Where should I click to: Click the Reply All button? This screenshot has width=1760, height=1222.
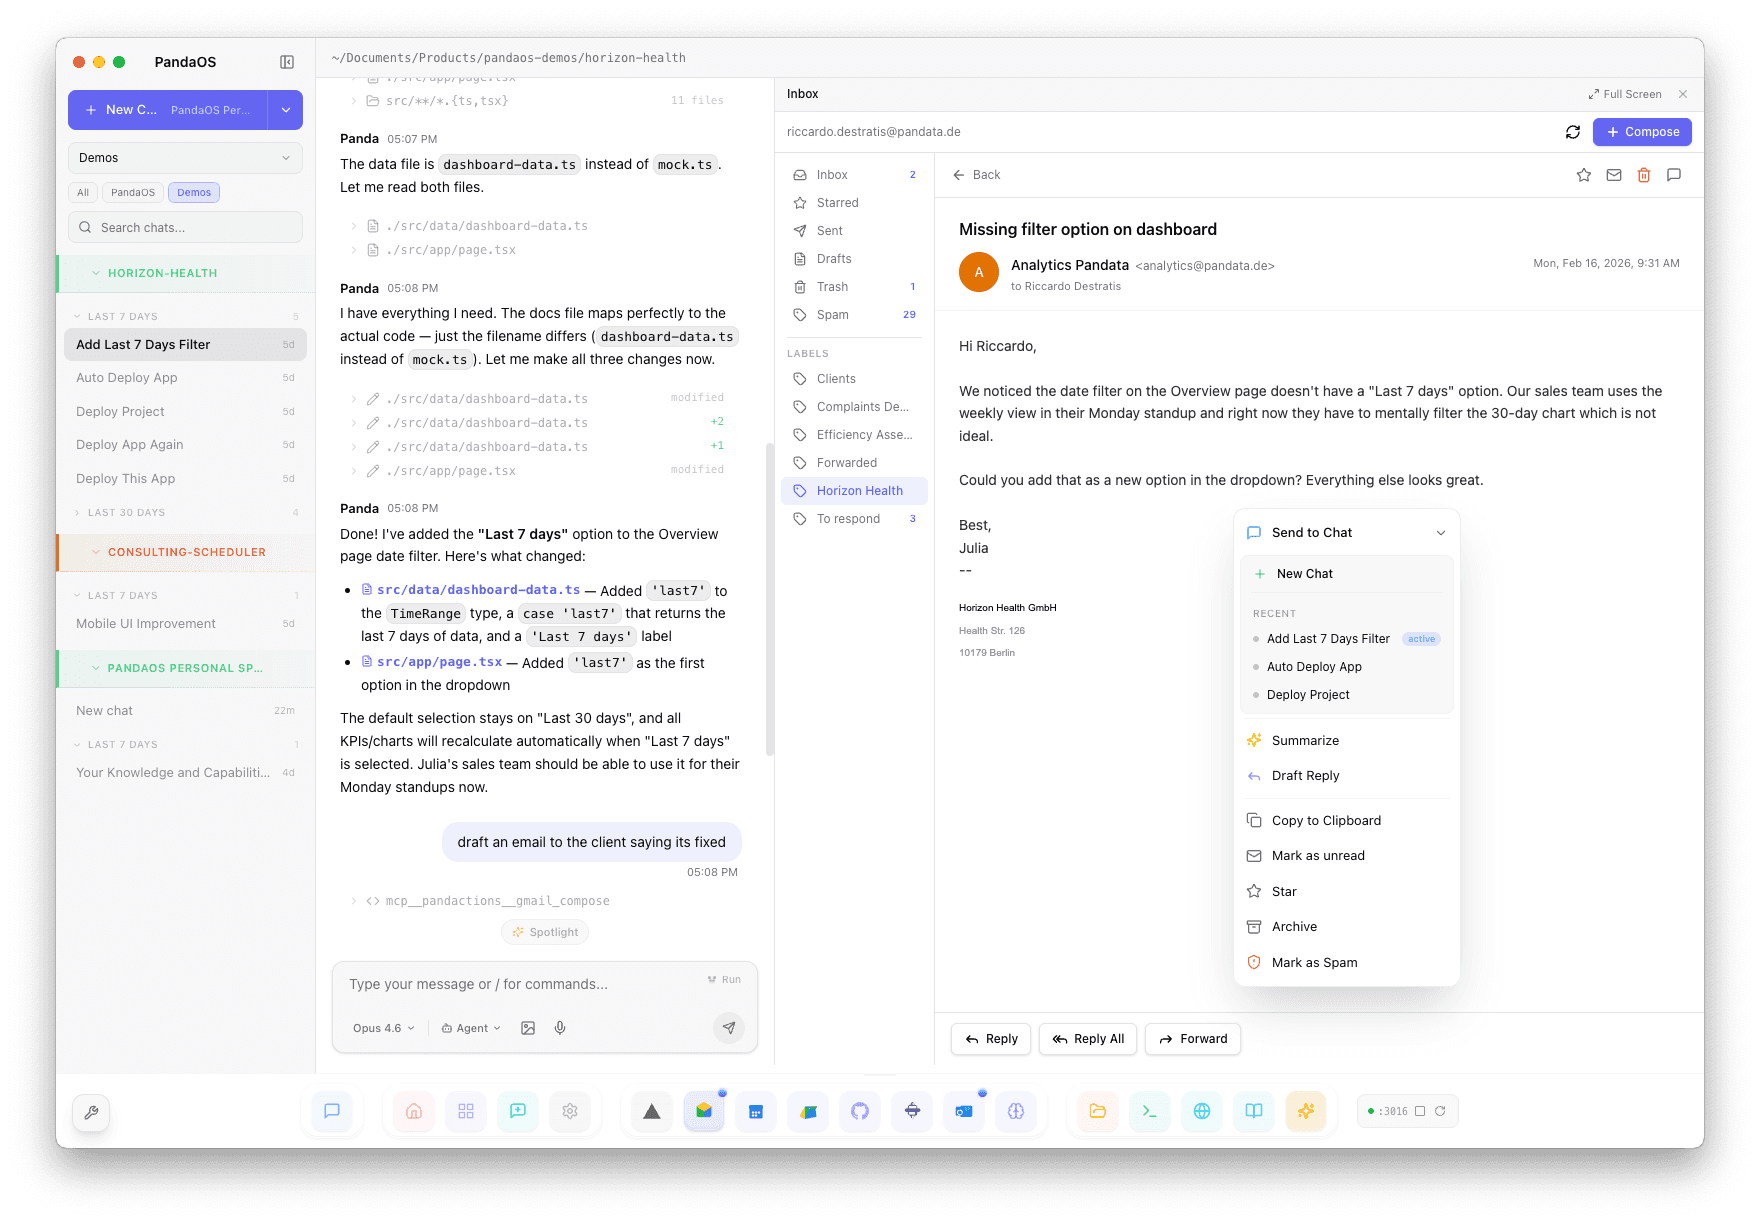(x=1088, y=1039)
